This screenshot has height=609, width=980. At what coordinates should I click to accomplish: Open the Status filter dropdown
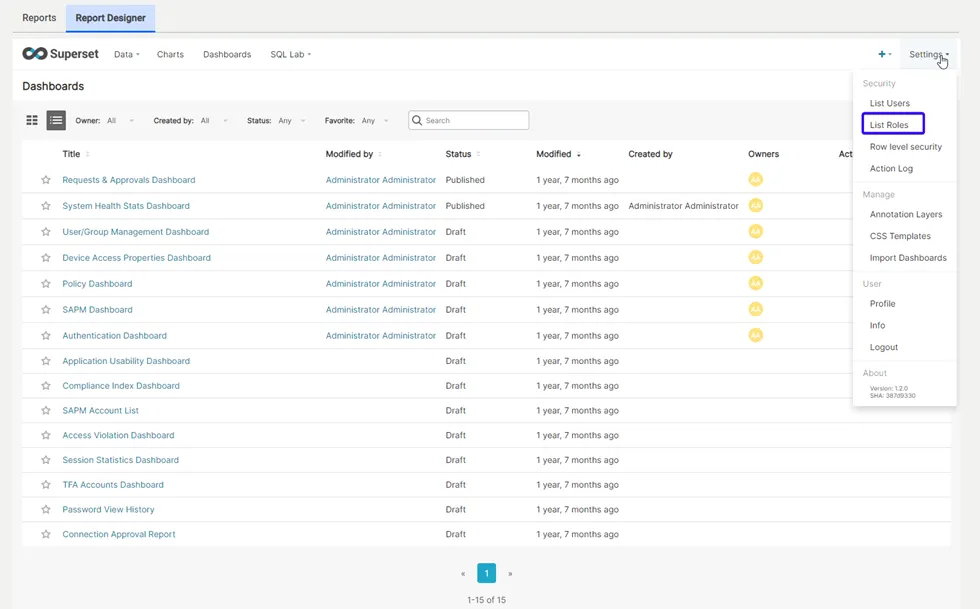[291, 121]
